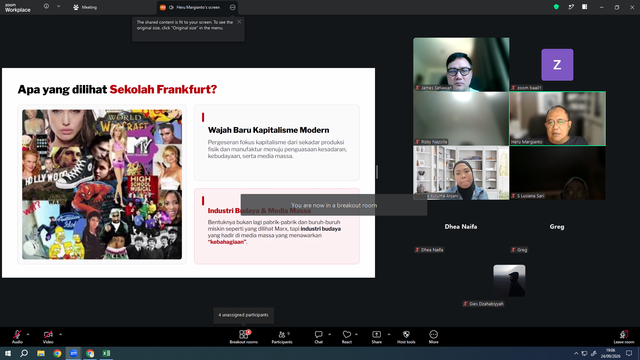This screenshot has width=640, height=360.
Task: Select Gies Dzahabiyyah's profile picture tile
Action: click(x=509, y=280)
